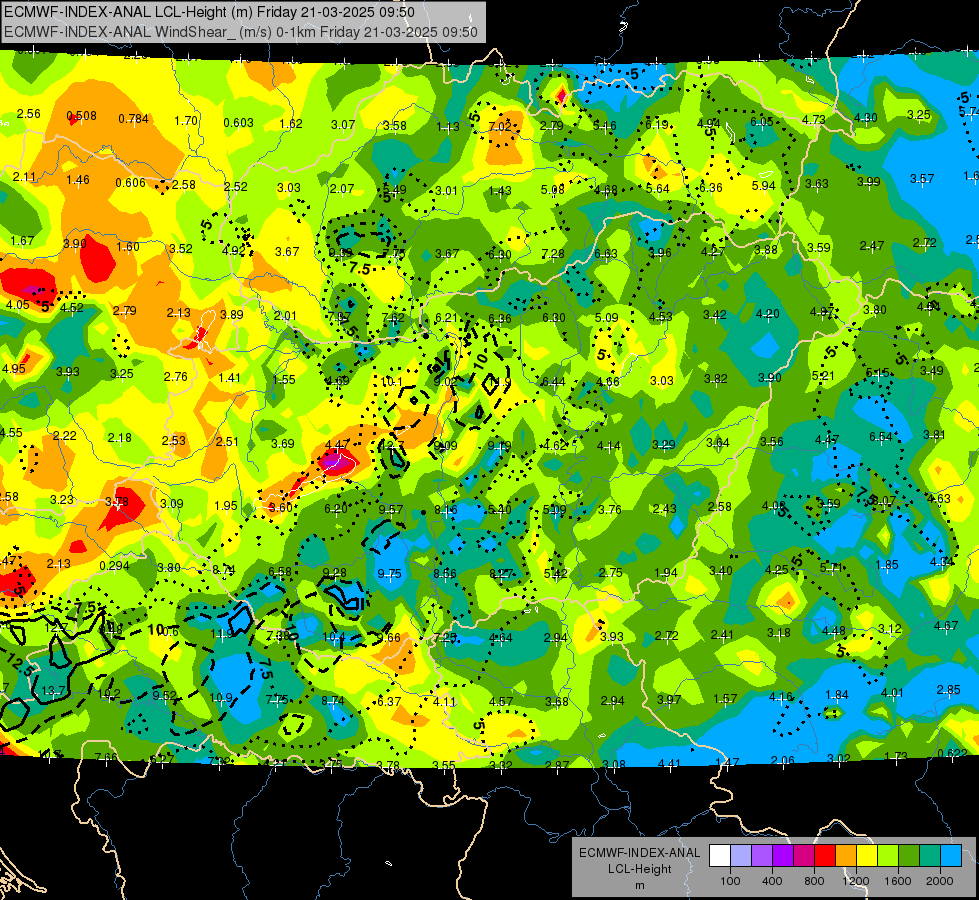This screenshot has width=979, height=900.
Task: Click the wind shear value 1.85
Action: point(887,565)
